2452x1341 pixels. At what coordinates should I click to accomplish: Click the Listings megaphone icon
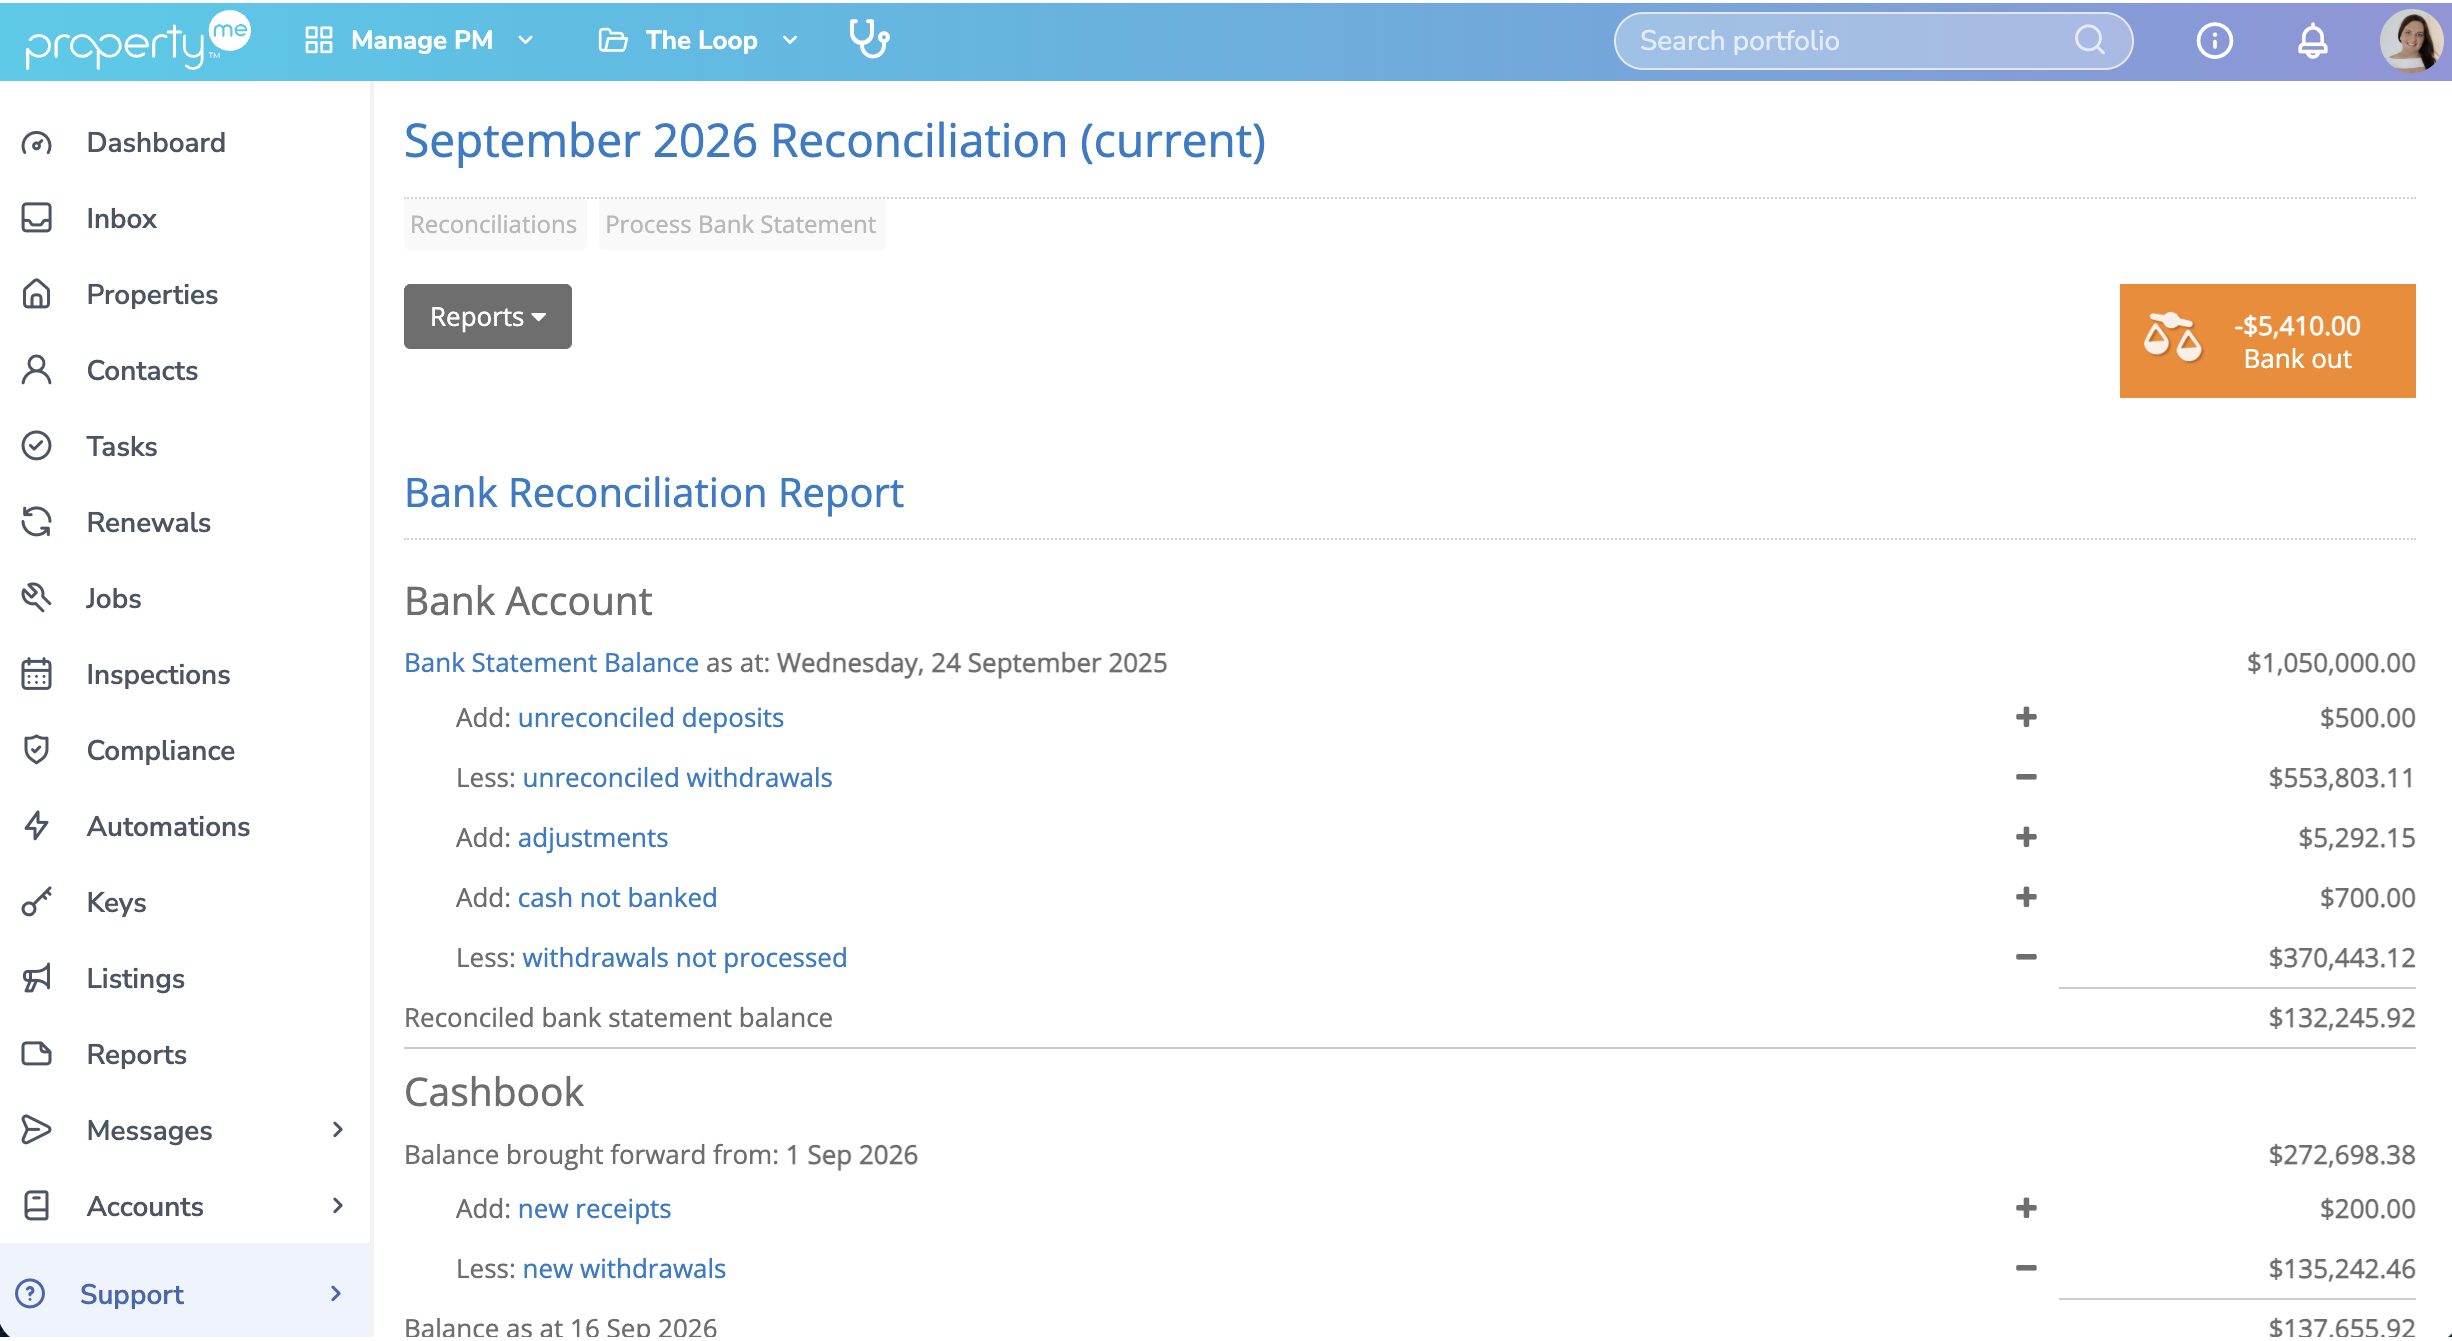[x=37, y=978]
